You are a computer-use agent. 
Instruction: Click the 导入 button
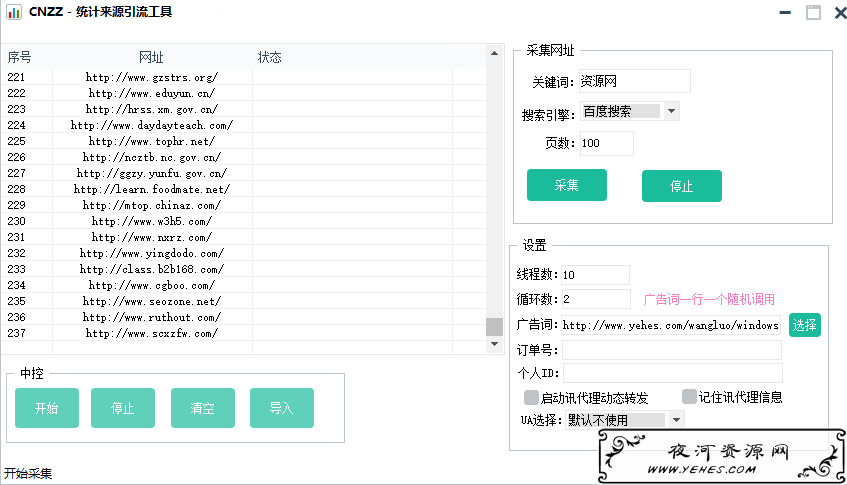(281, 408)
